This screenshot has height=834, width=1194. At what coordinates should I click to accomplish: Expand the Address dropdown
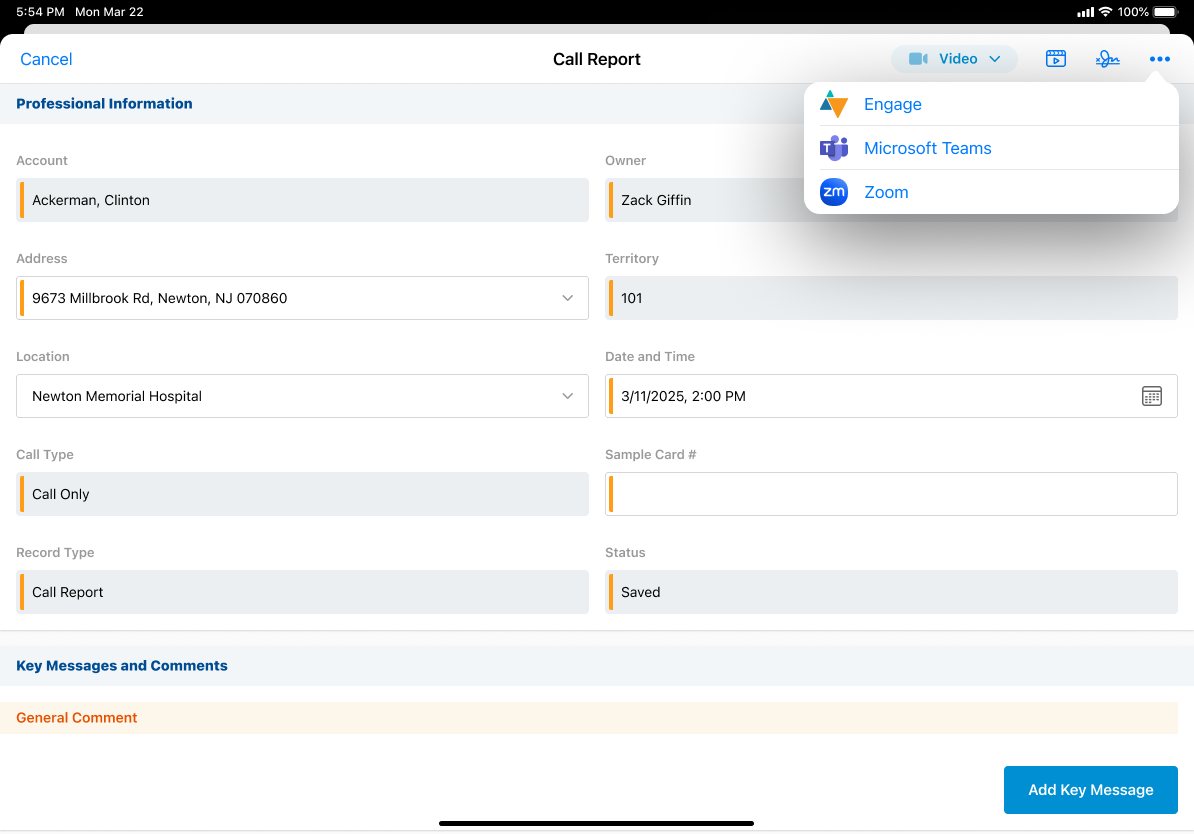(567, 298)
